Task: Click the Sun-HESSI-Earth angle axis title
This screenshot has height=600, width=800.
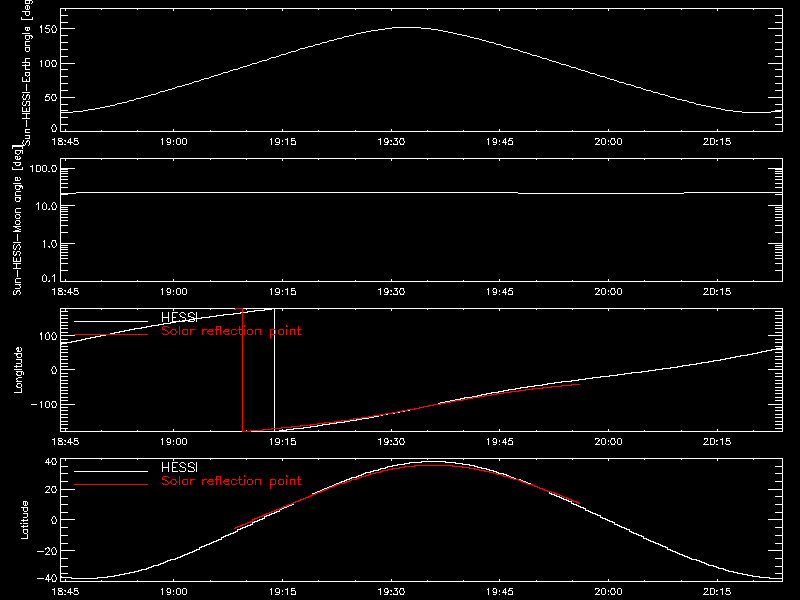Action: tap(27, 72)
